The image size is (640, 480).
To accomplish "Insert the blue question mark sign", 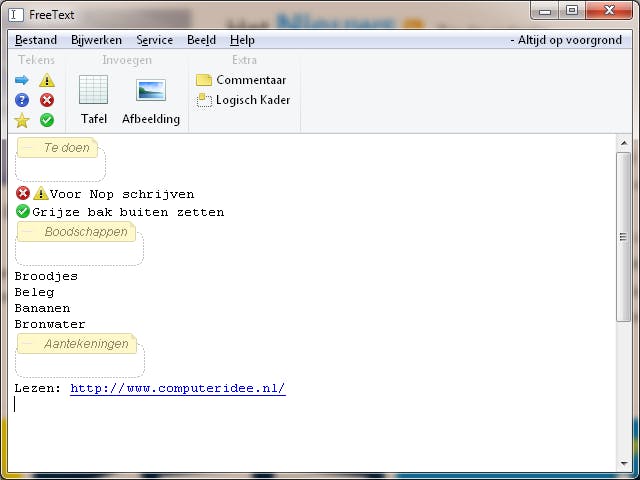I will [22, 100].
